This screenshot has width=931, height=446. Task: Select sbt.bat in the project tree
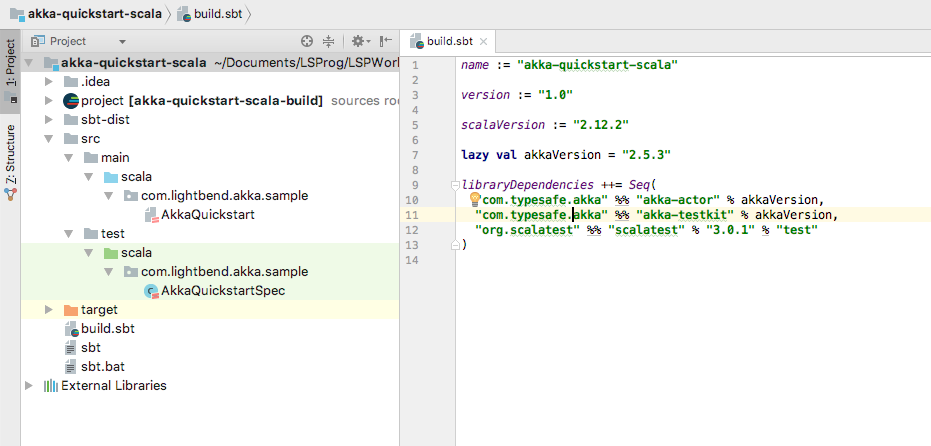click(103, 367)
